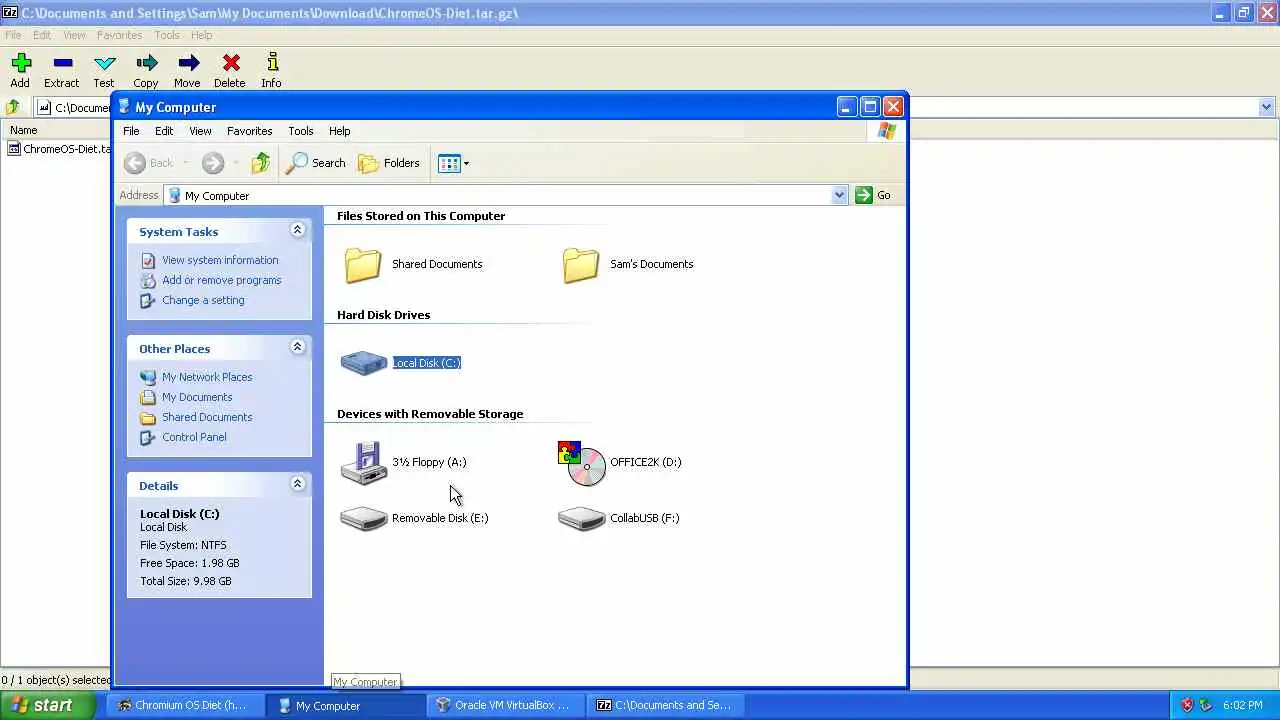Viewport: 1280px width, 720px height.
Task: Click the 7-Zip Extract button
Action: click(61, 71)
